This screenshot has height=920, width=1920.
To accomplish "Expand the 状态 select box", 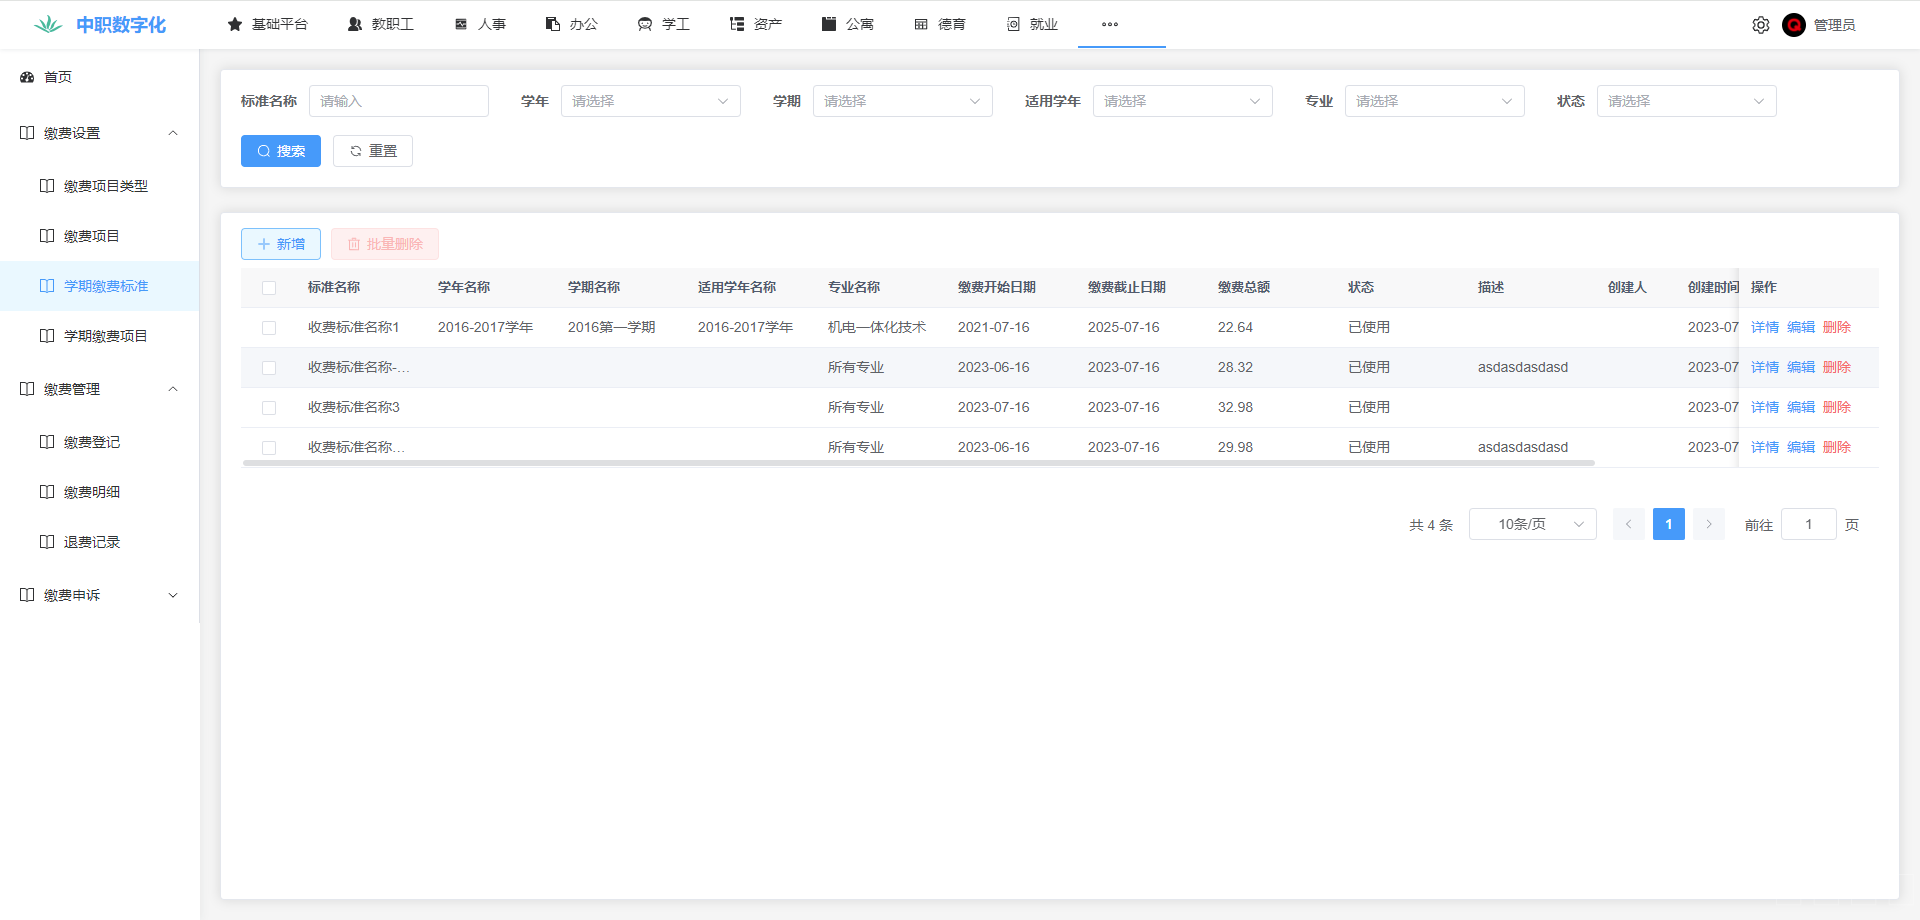I will coord(1686,101).
